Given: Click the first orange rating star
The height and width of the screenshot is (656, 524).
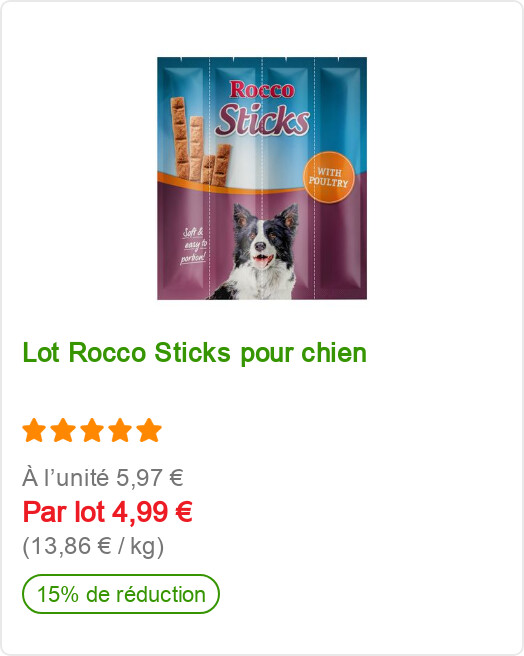Looking at the screenshot, I should click(x=34, y=430).
